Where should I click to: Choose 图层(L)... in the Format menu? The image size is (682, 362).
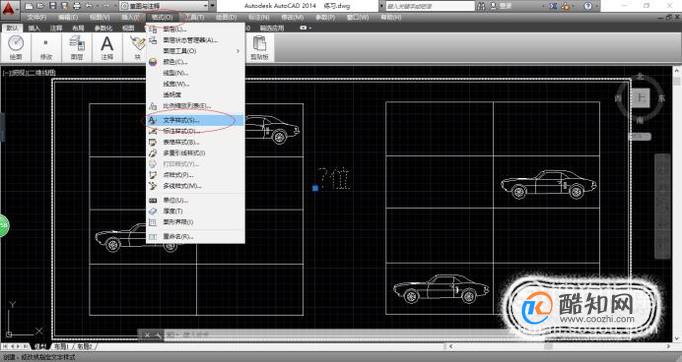(195, 29)
